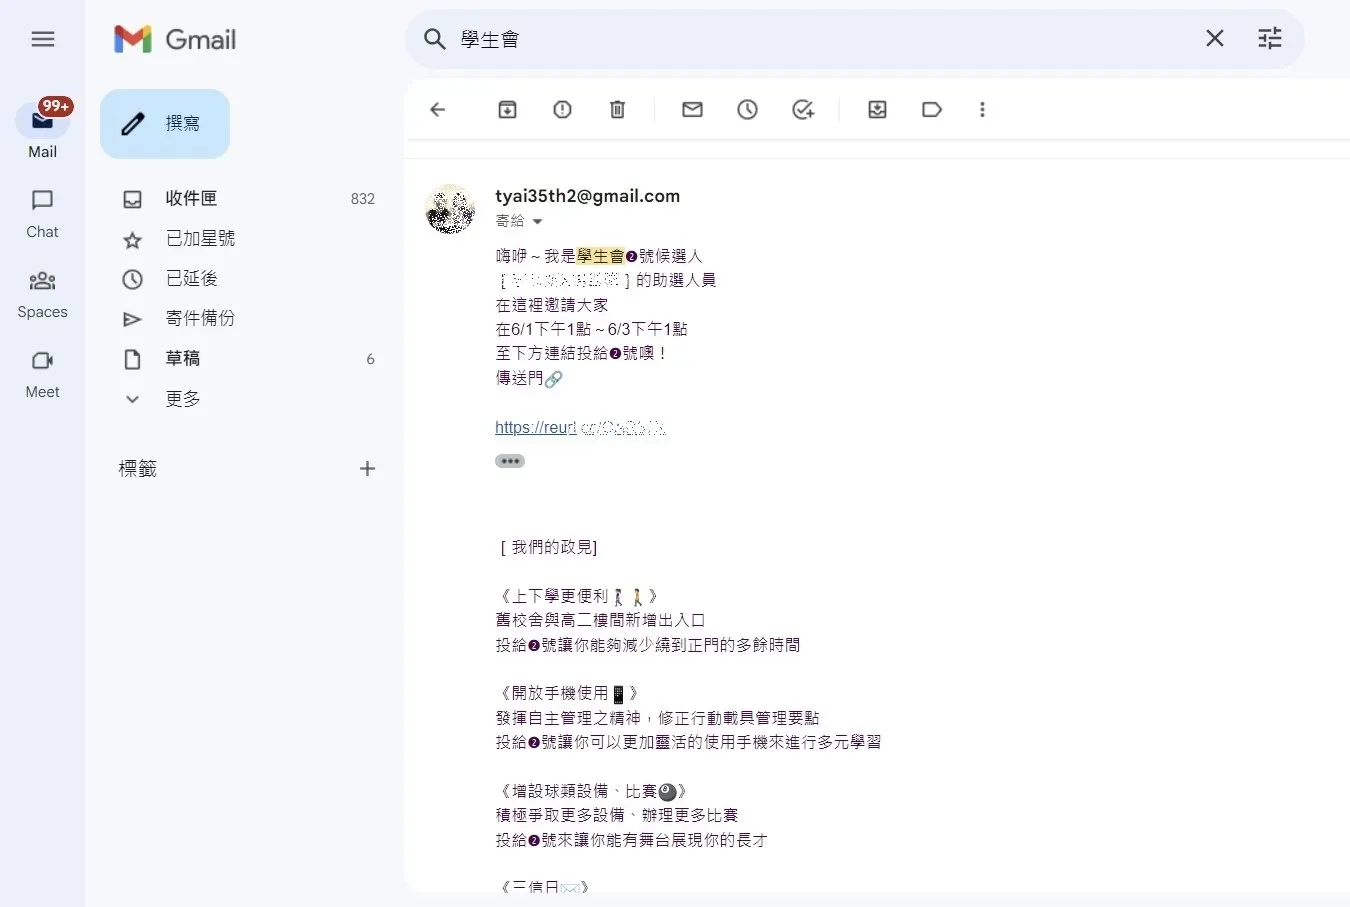Click in the search field with 學生會
The height and width of the screenshot is (907, 1350).
coord(820,39)
